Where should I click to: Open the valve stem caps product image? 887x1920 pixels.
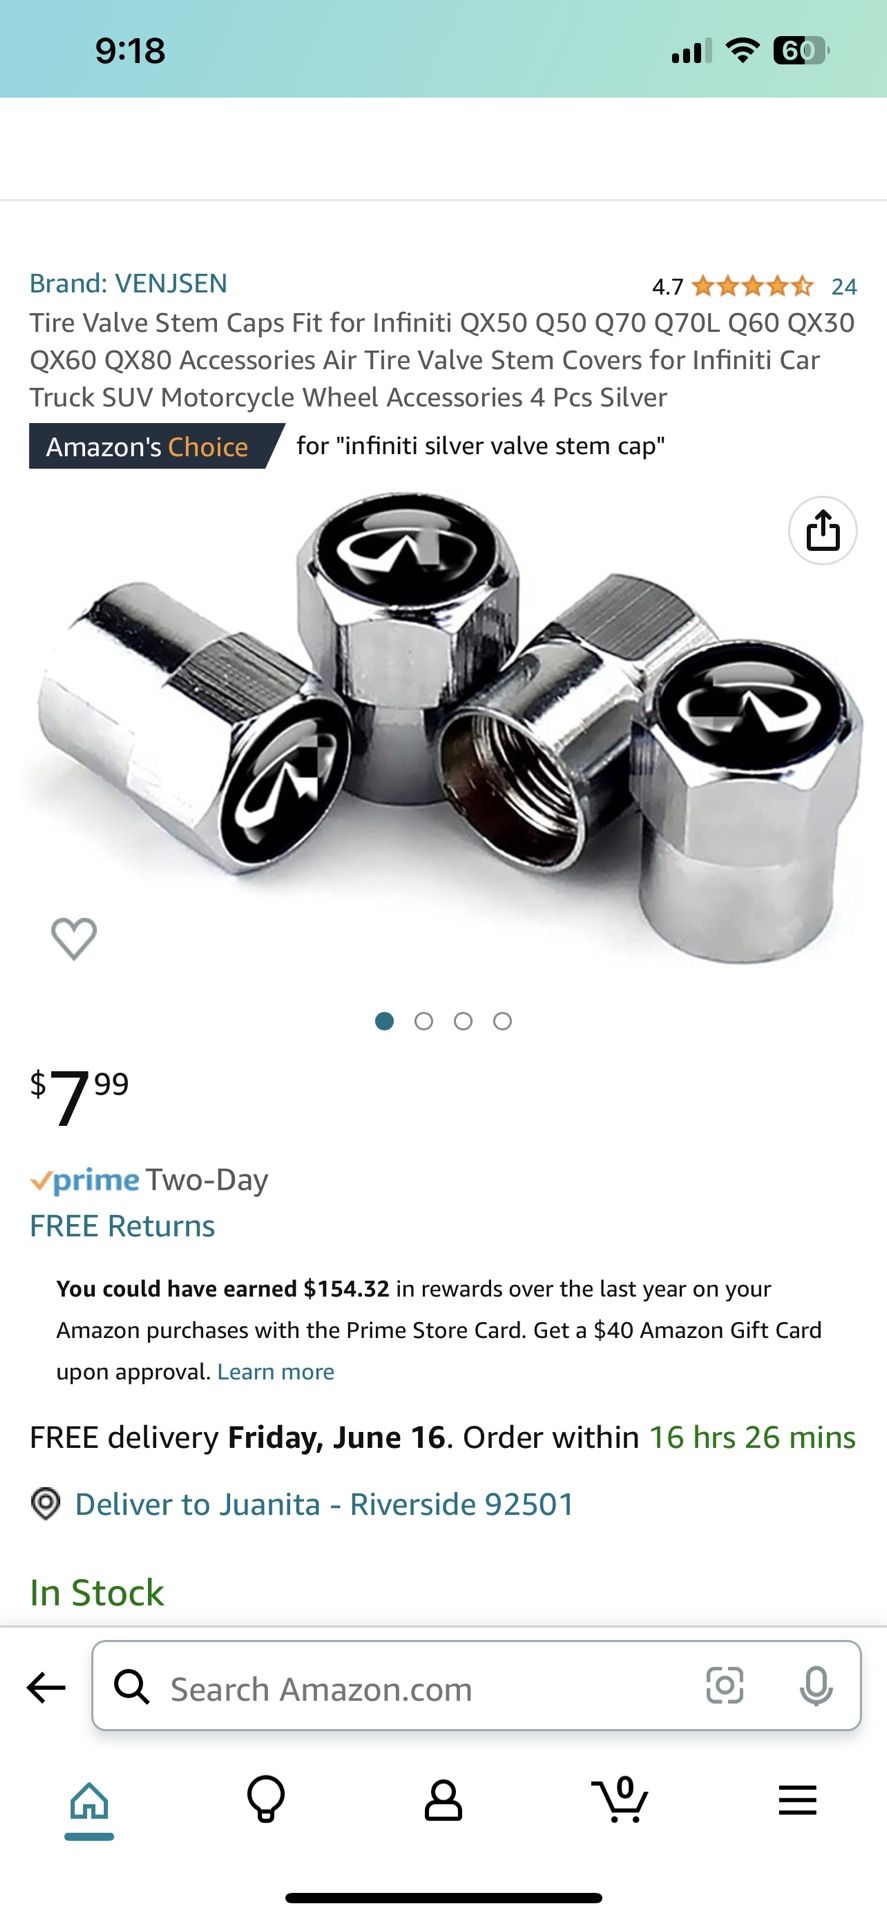coord(442,728)
